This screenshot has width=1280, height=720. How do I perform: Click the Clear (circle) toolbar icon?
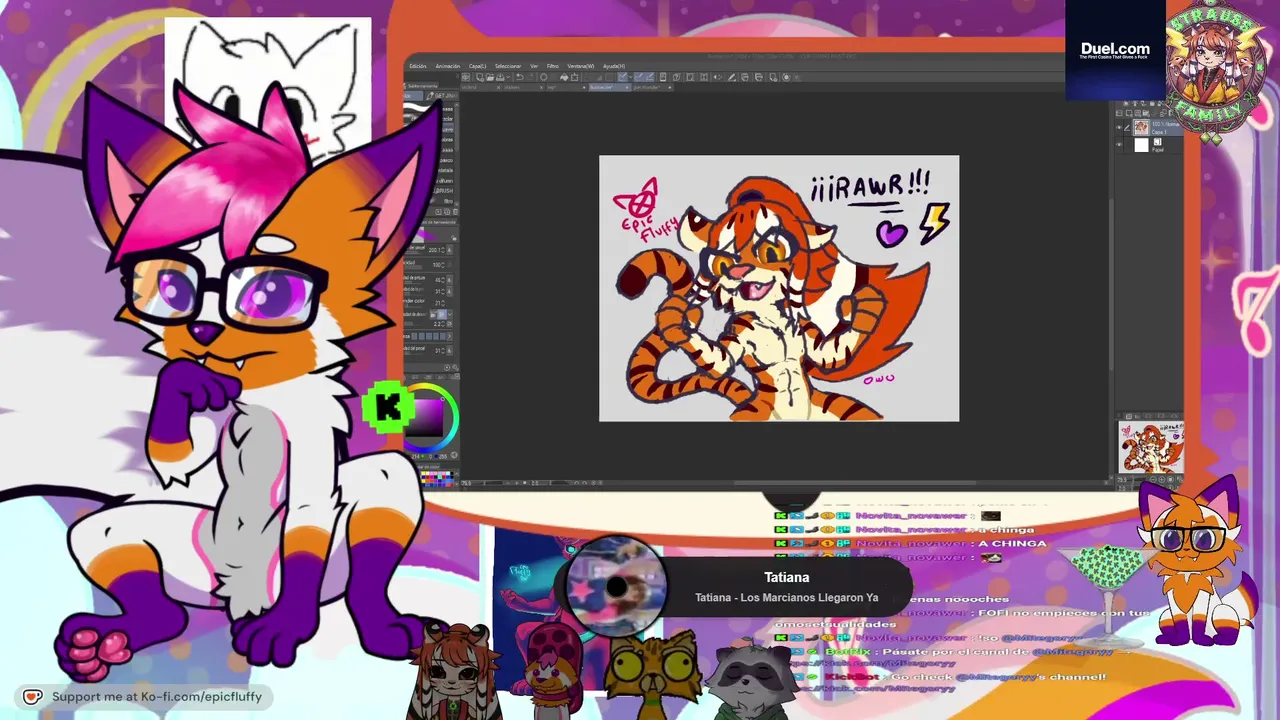coord(544,77)
